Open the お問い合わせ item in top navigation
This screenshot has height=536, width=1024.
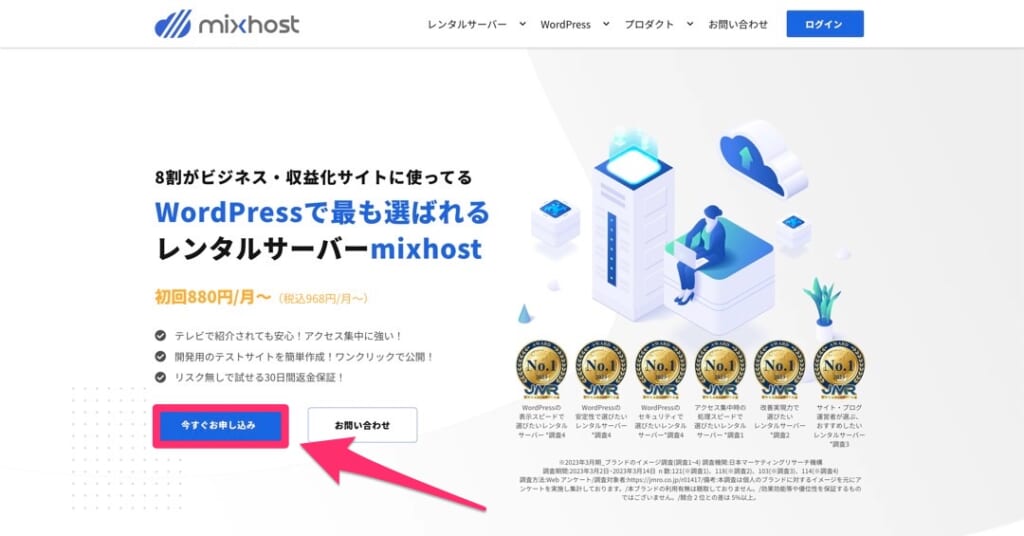(x=738, y=24)
